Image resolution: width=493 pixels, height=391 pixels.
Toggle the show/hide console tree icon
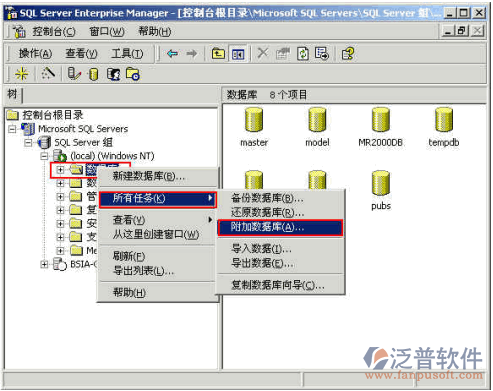(238, 54)
